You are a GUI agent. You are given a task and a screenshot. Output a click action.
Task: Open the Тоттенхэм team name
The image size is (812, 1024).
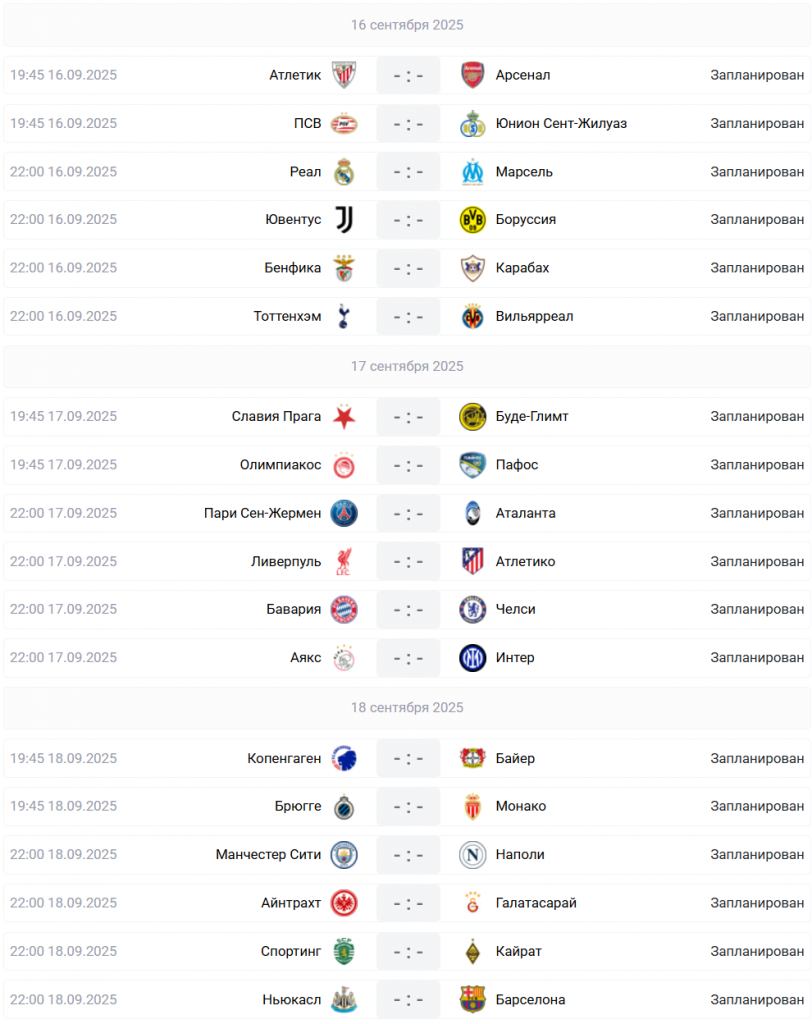coord(287,316)
